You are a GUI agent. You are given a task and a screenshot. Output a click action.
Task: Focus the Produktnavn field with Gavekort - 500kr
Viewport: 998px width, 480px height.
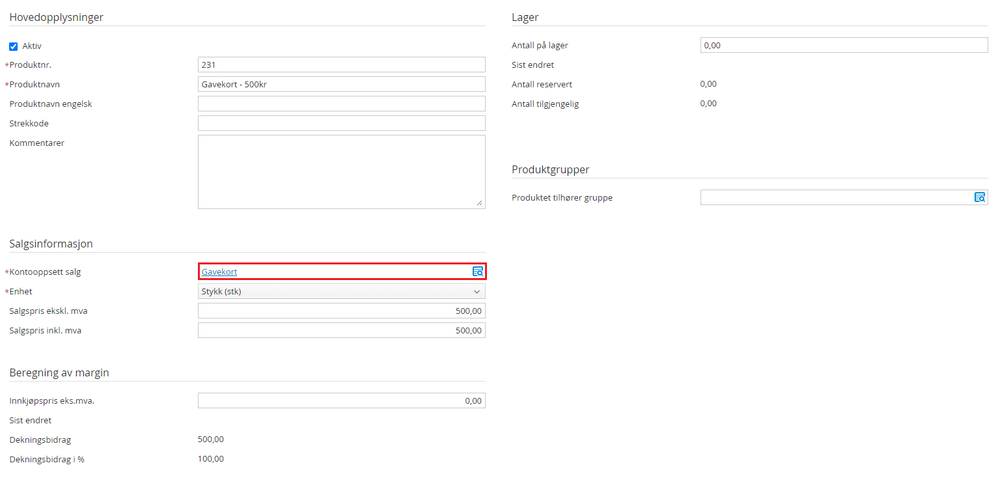point(342,84)
